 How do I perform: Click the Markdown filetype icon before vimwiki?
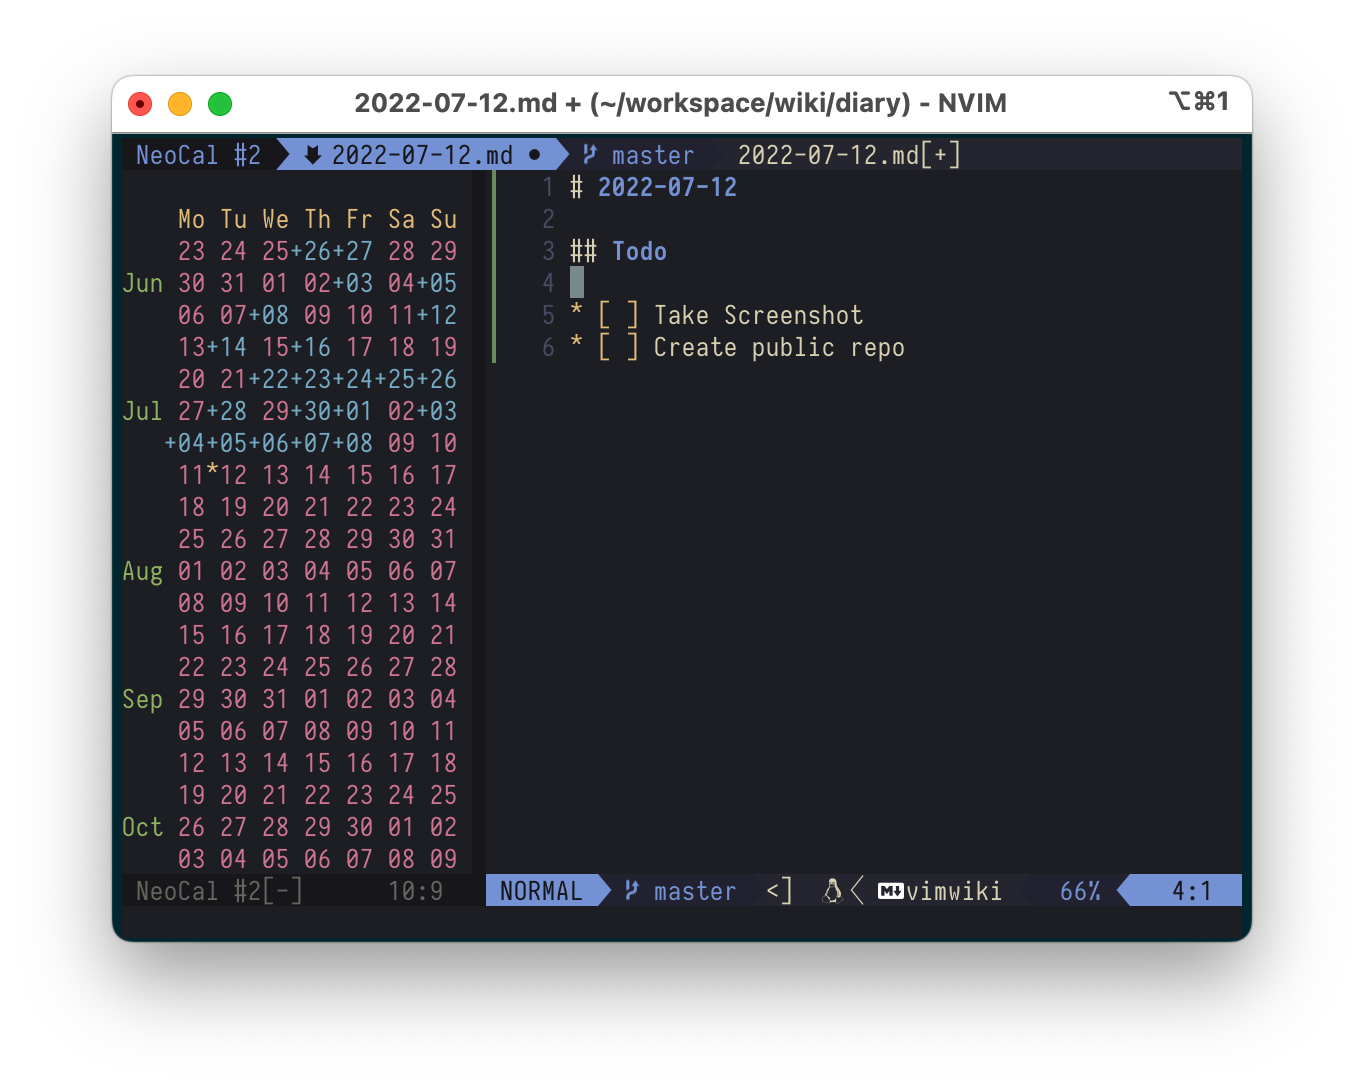[x=892, y=890]
